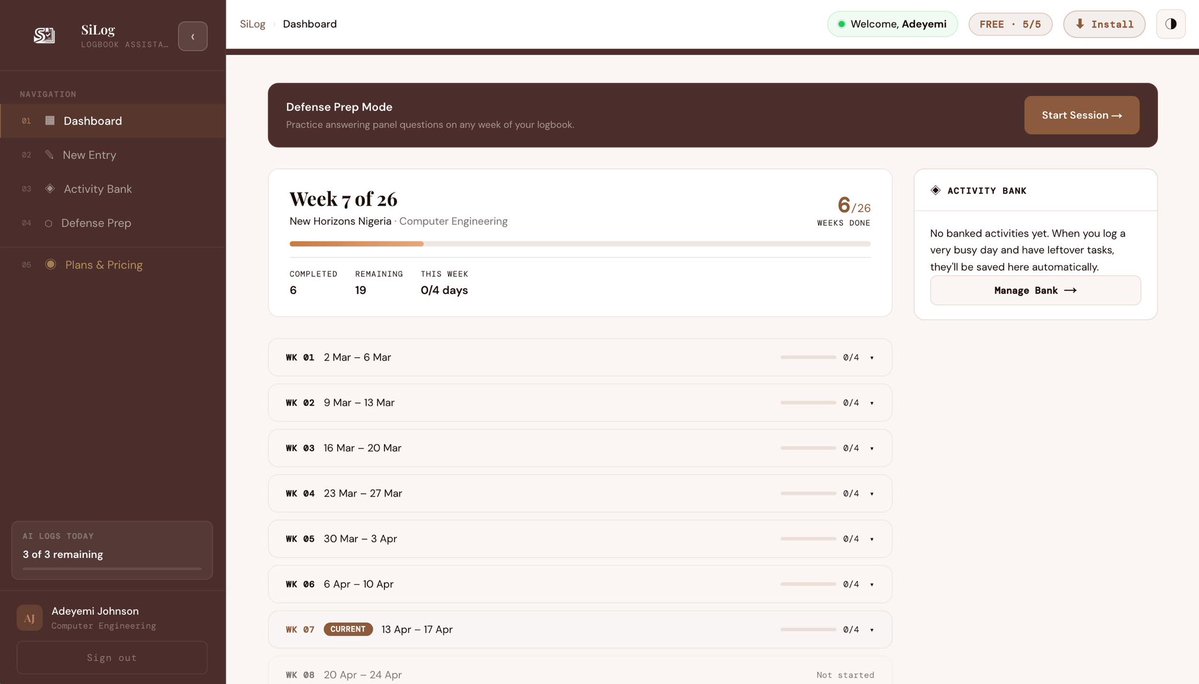Click the 3 of 3 remaining text
The height and width of the screenshot is (684, 1199).
[x=63, y=554]
